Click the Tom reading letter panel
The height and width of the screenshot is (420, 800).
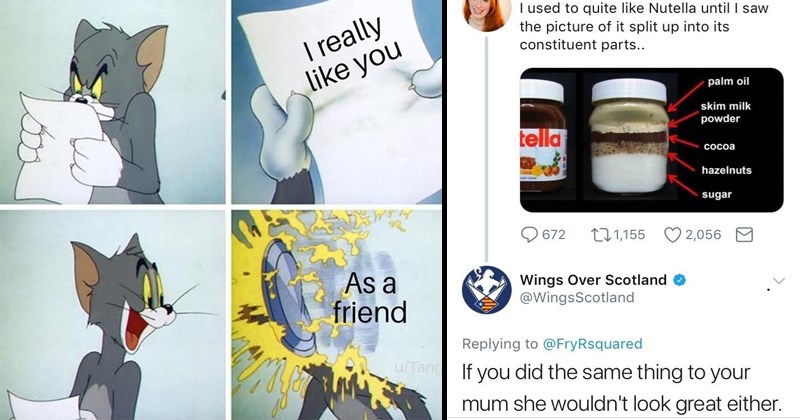112,102
